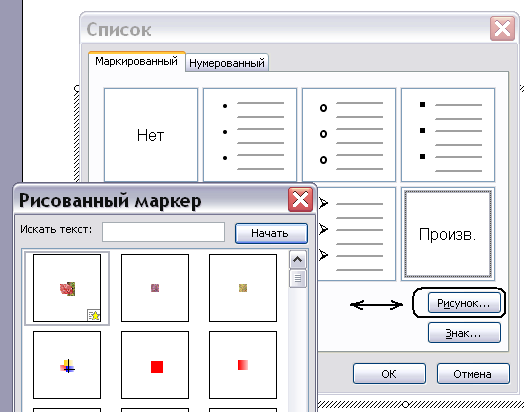
Task: Select the Произв. custom bullet option
Action: pos(448,234)
